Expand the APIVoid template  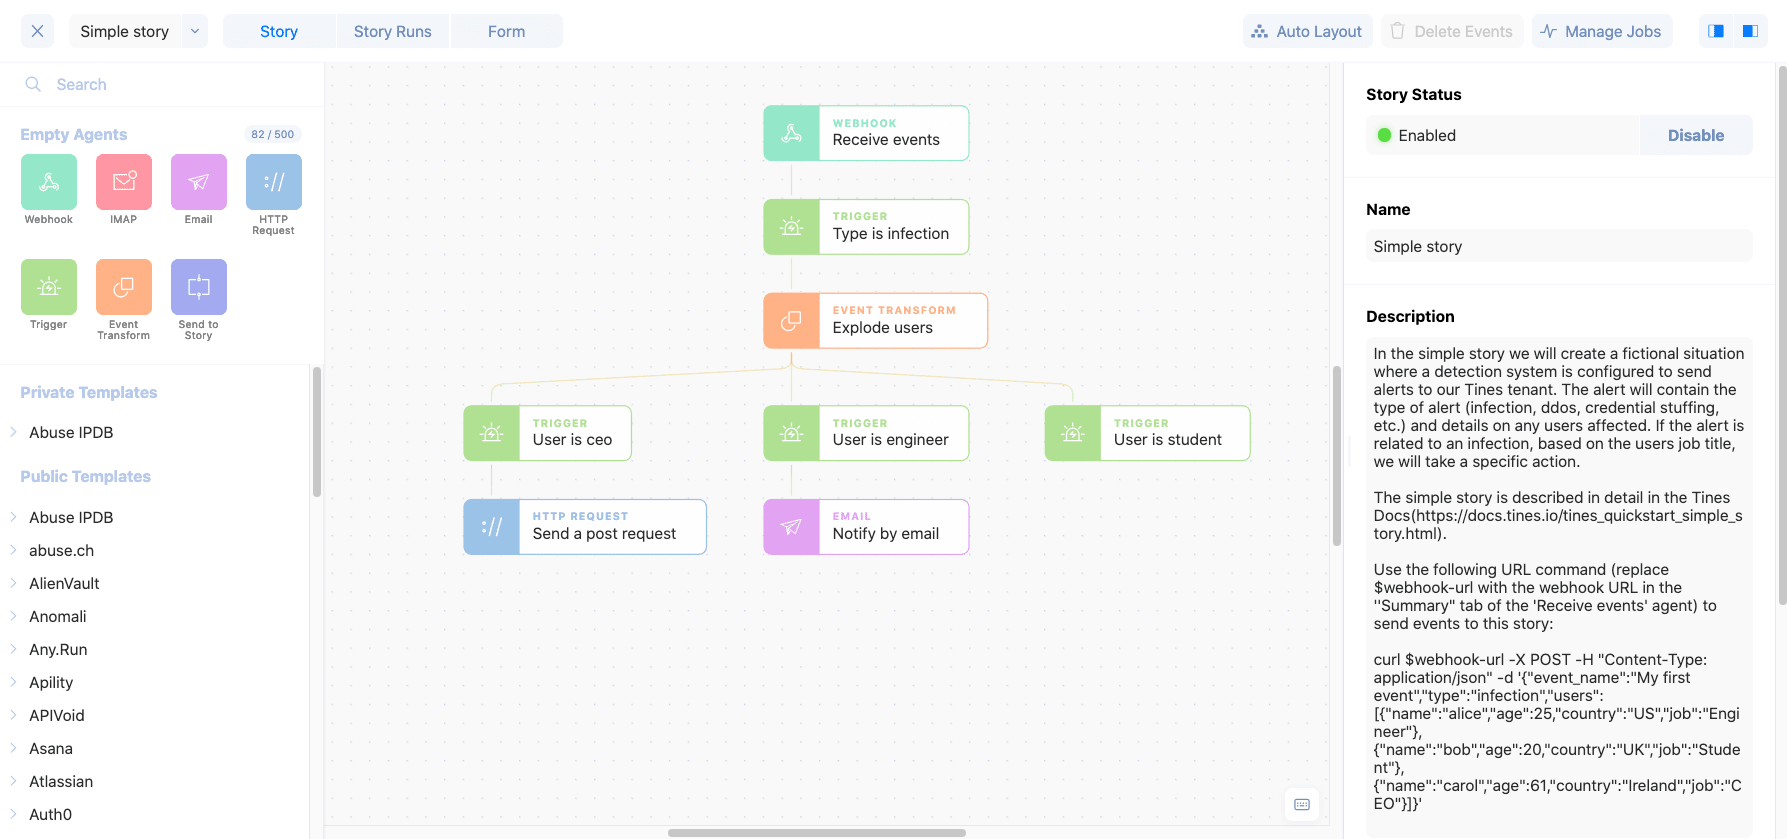coord(14,715)
